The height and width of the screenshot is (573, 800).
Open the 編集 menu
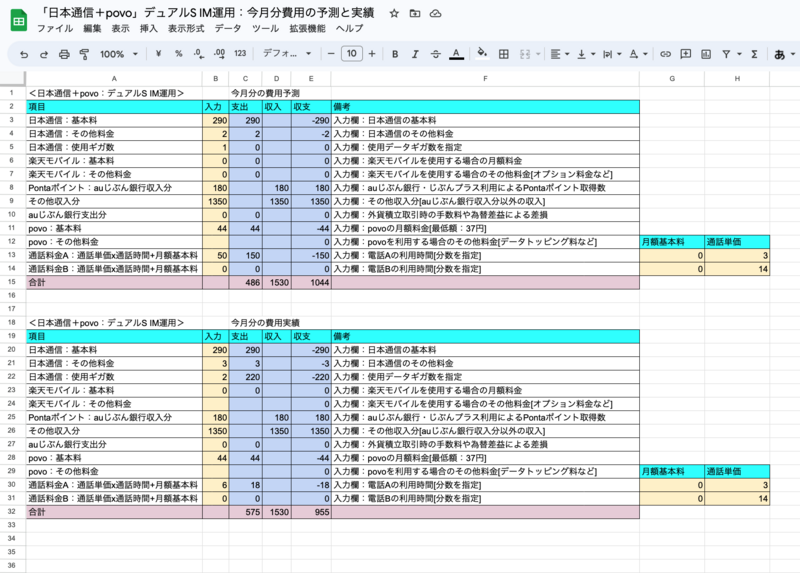click(92, 29)
